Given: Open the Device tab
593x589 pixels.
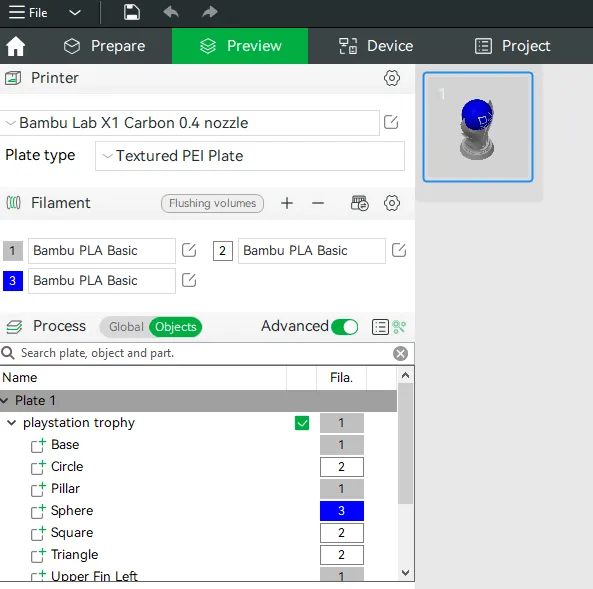Looking at the screenshot, I should (376, 46).
